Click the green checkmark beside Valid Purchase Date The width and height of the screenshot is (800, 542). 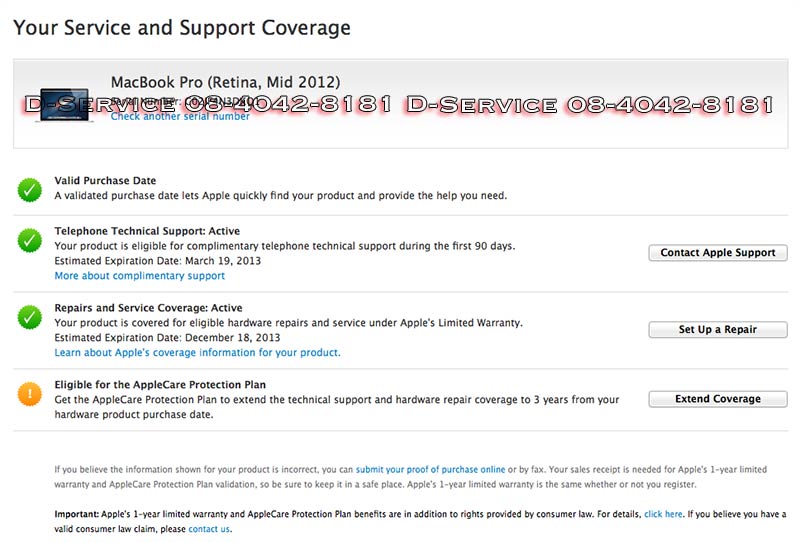click(29, 188)
